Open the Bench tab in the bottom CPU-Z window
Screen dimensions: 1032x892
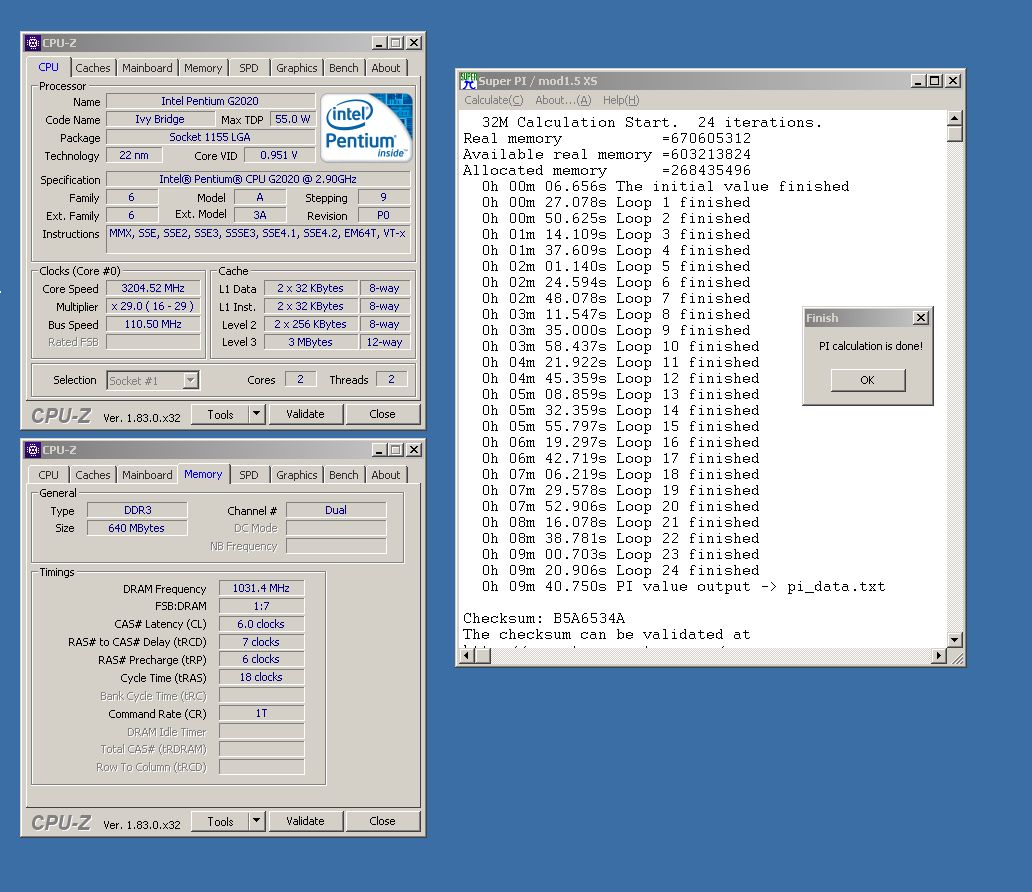tap(344, 475)
